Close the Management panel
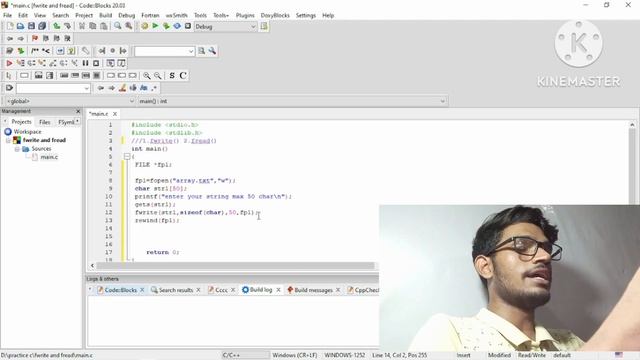The image size is (640, 360). pyautogui.click(x=78, y=111)
